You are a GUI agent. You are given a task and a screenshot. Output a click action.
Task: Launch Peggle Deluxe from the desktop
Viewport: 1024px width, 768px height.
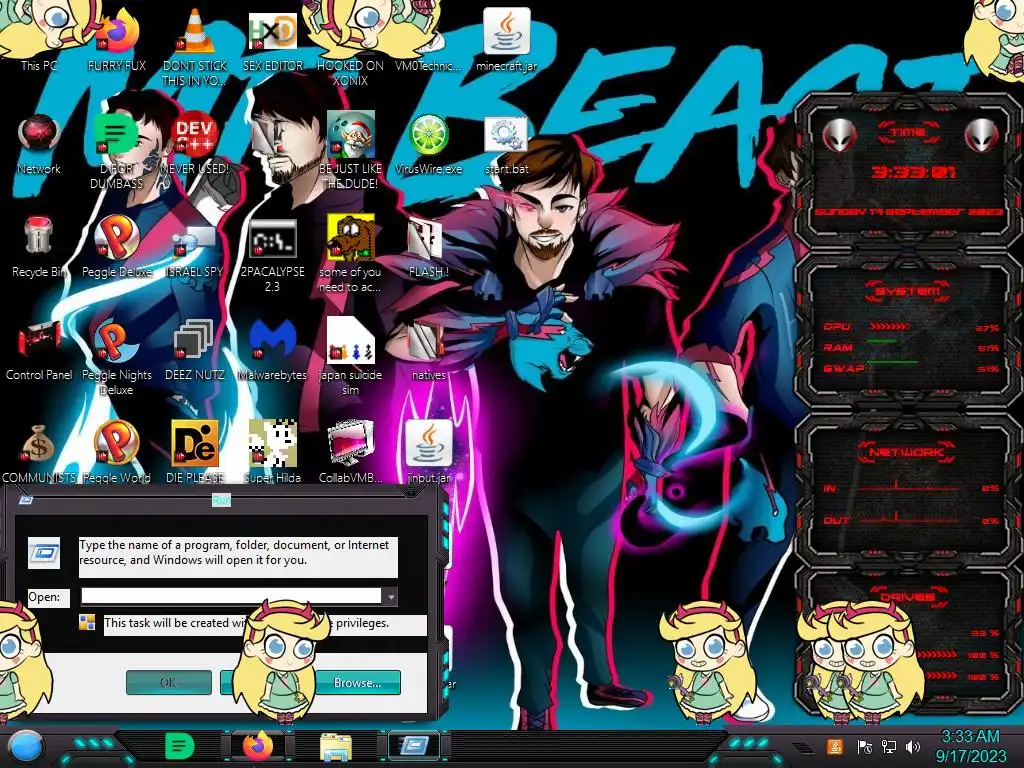click(116, 247)
